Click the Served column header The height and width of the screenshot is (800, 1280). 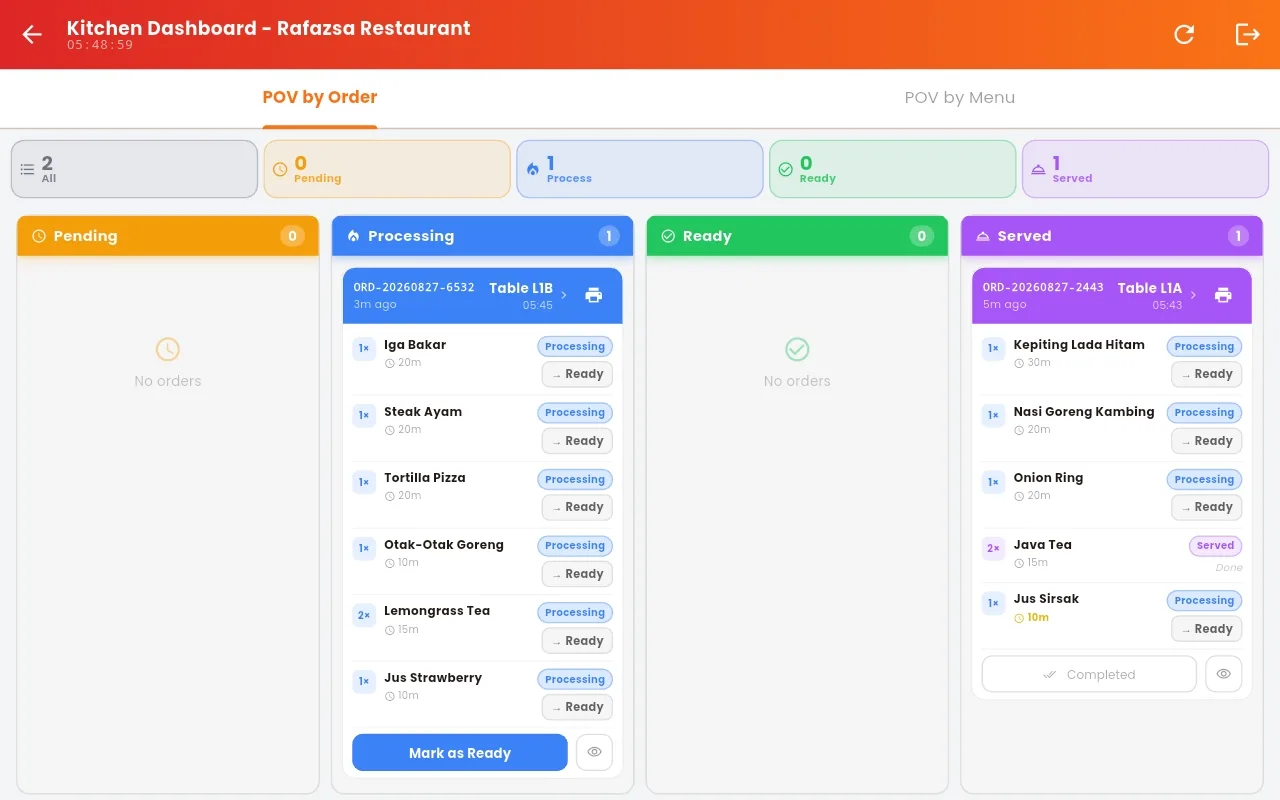pyautogui.click(x=1112, y=236)
